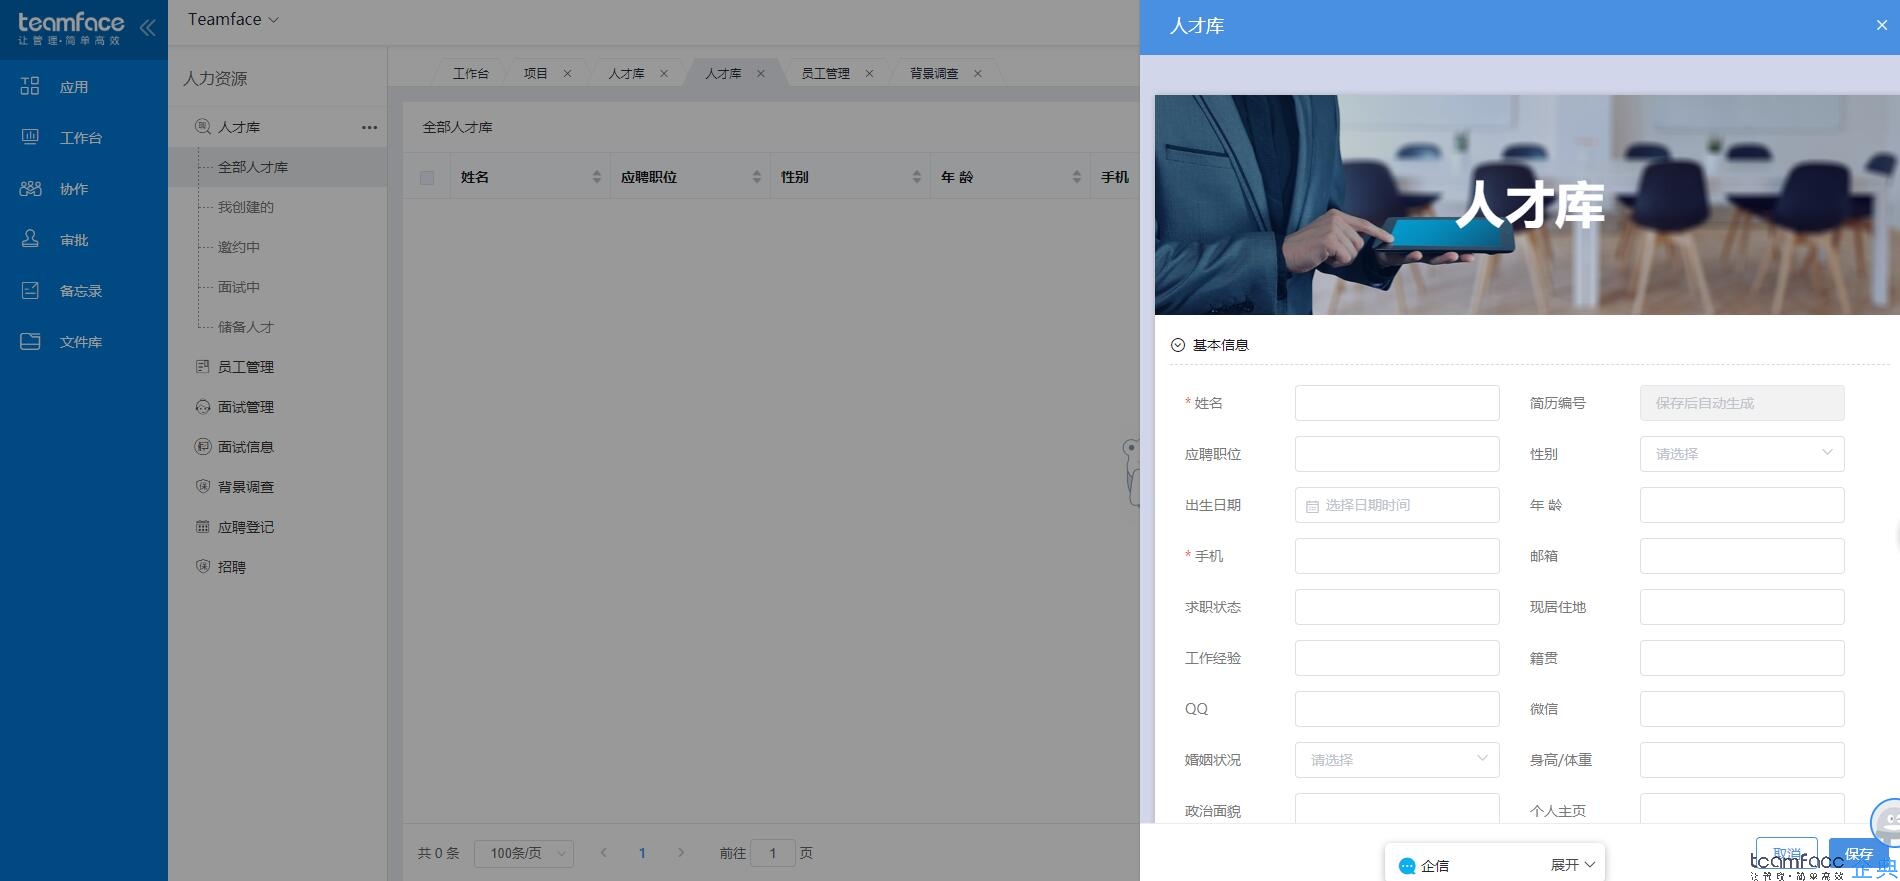Click the 应聘职位 input field
This screenshot has height=881, width=1900.
pyautogui.click(x=1397, y=454)
